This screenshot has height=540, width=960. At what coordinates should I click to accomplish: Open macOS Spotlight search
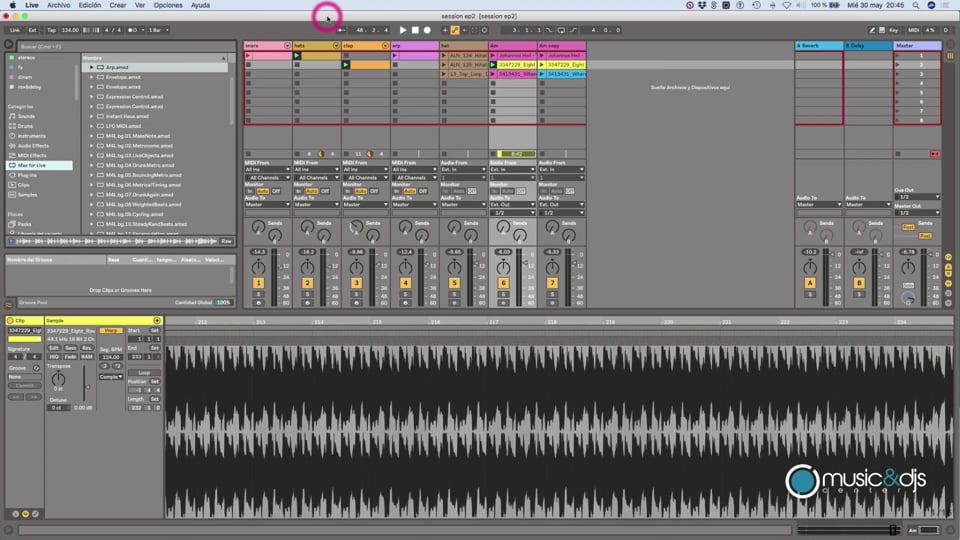click(x=916, y=5)
